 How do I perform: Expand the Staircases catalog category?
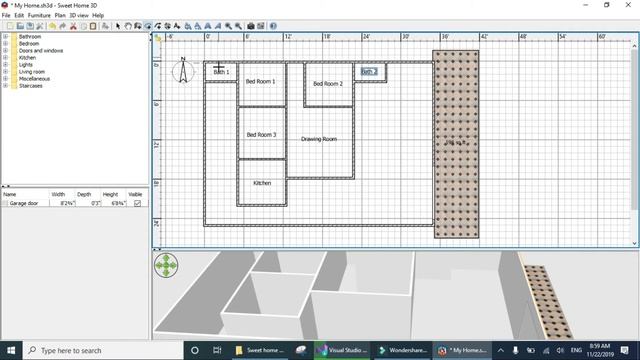5,86
